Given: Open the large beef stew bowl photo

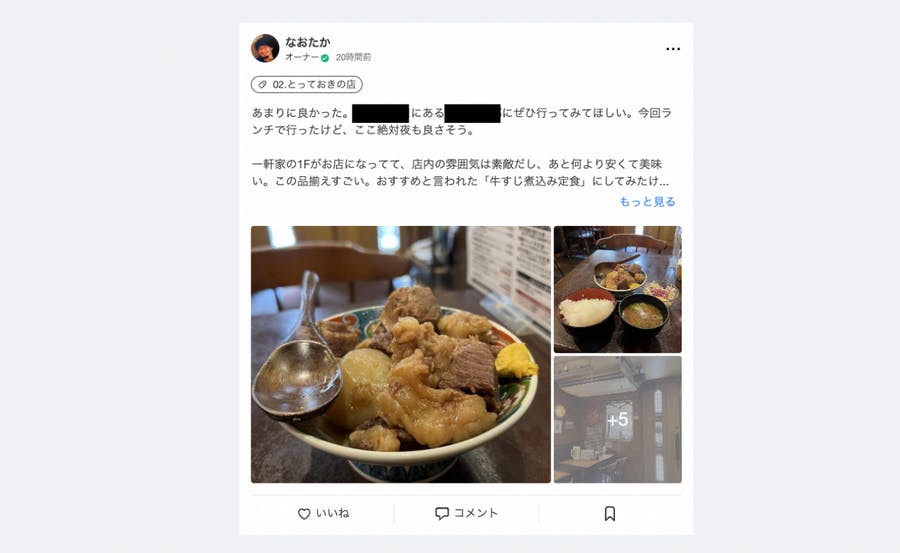Looking at the screenshot, I should (401, 354).
